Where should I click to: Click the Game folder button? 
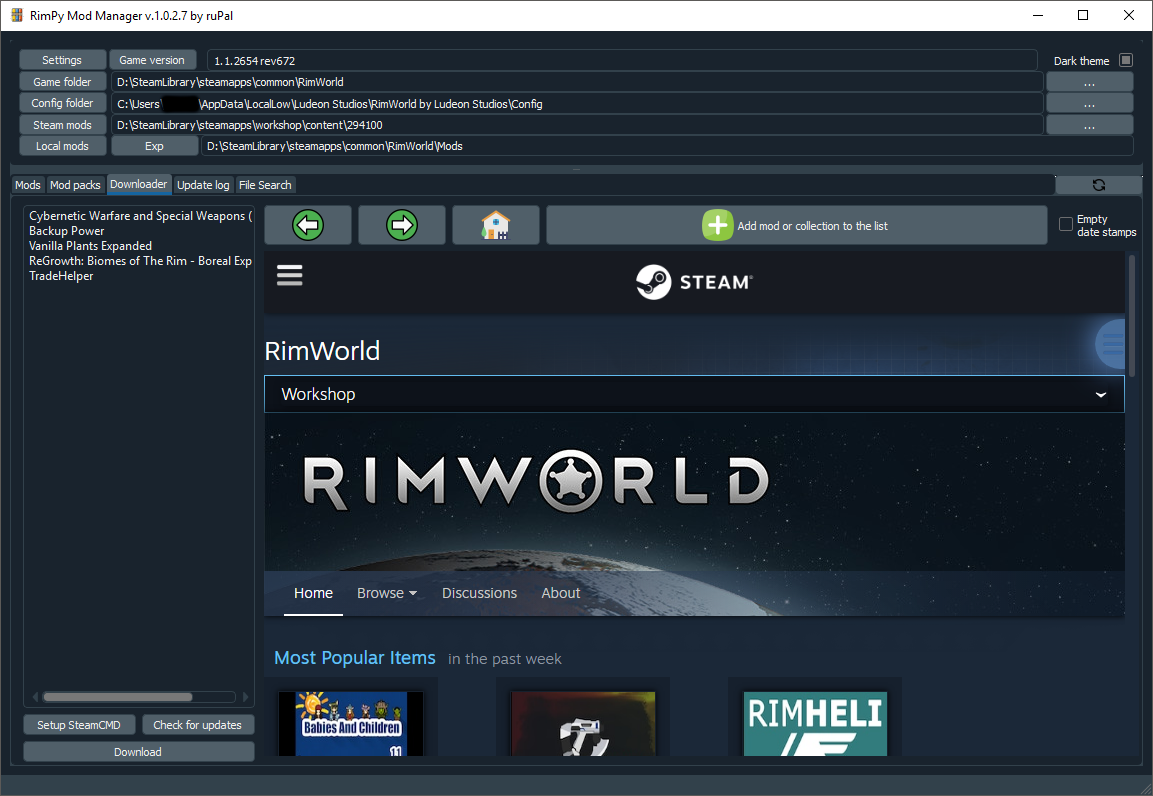63,82
